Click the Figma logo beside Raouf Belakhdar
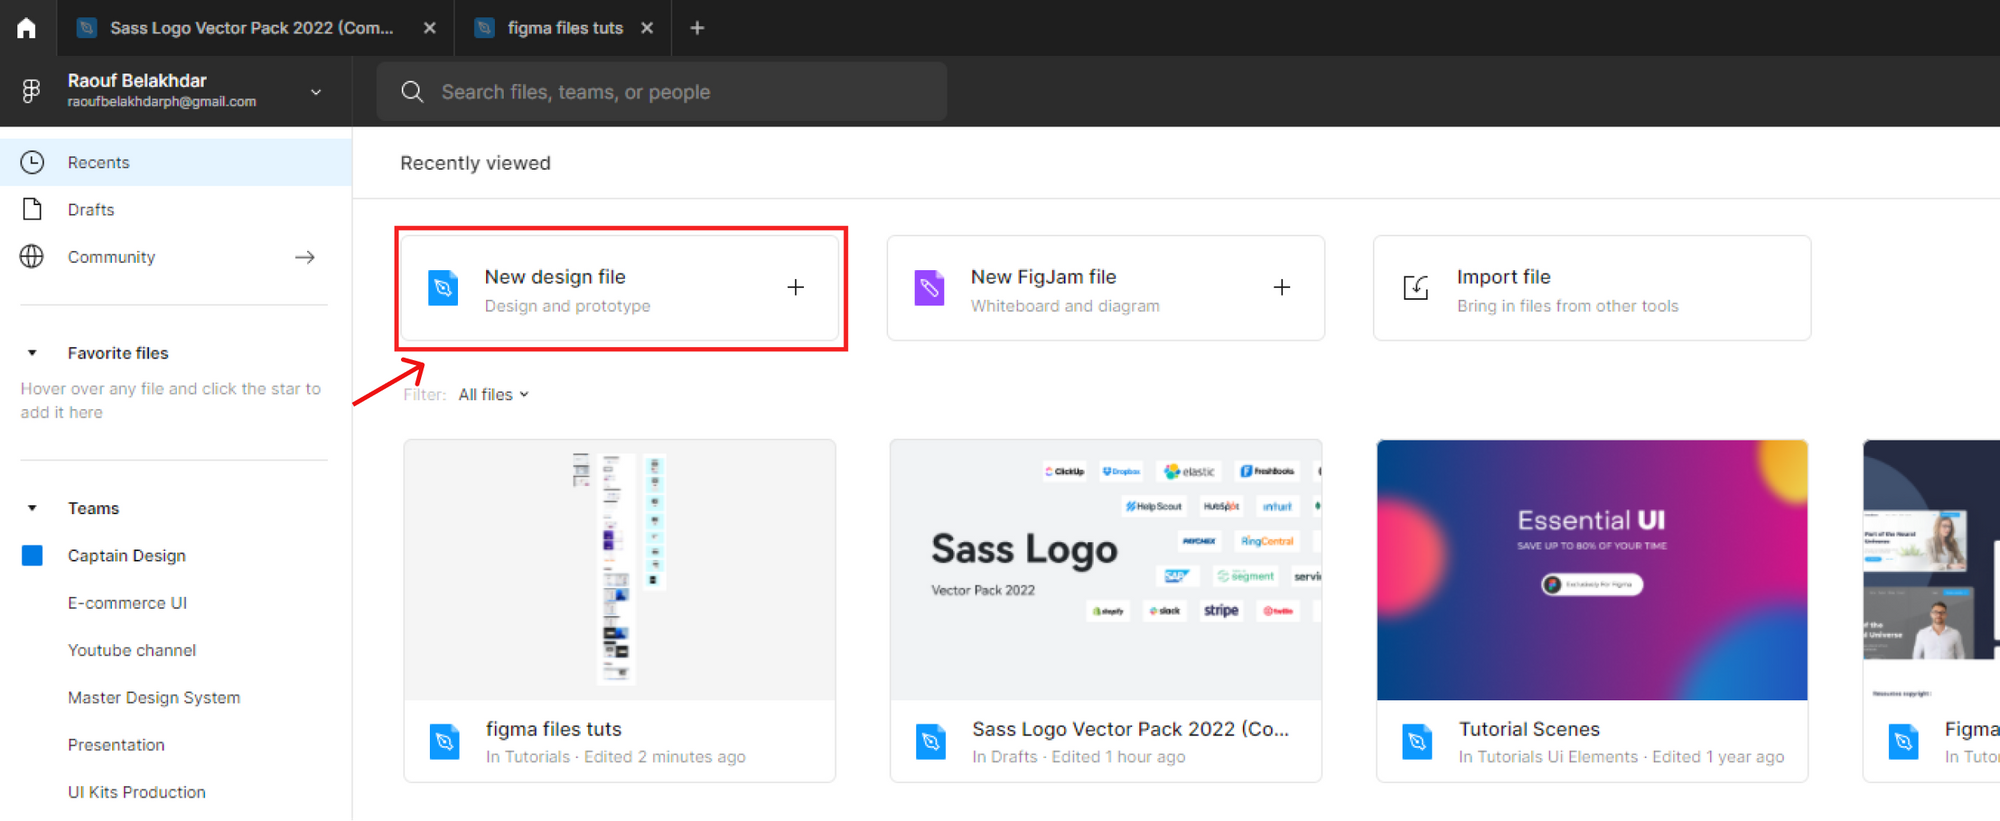2000x821 pixels. click(x=31, y=91)
